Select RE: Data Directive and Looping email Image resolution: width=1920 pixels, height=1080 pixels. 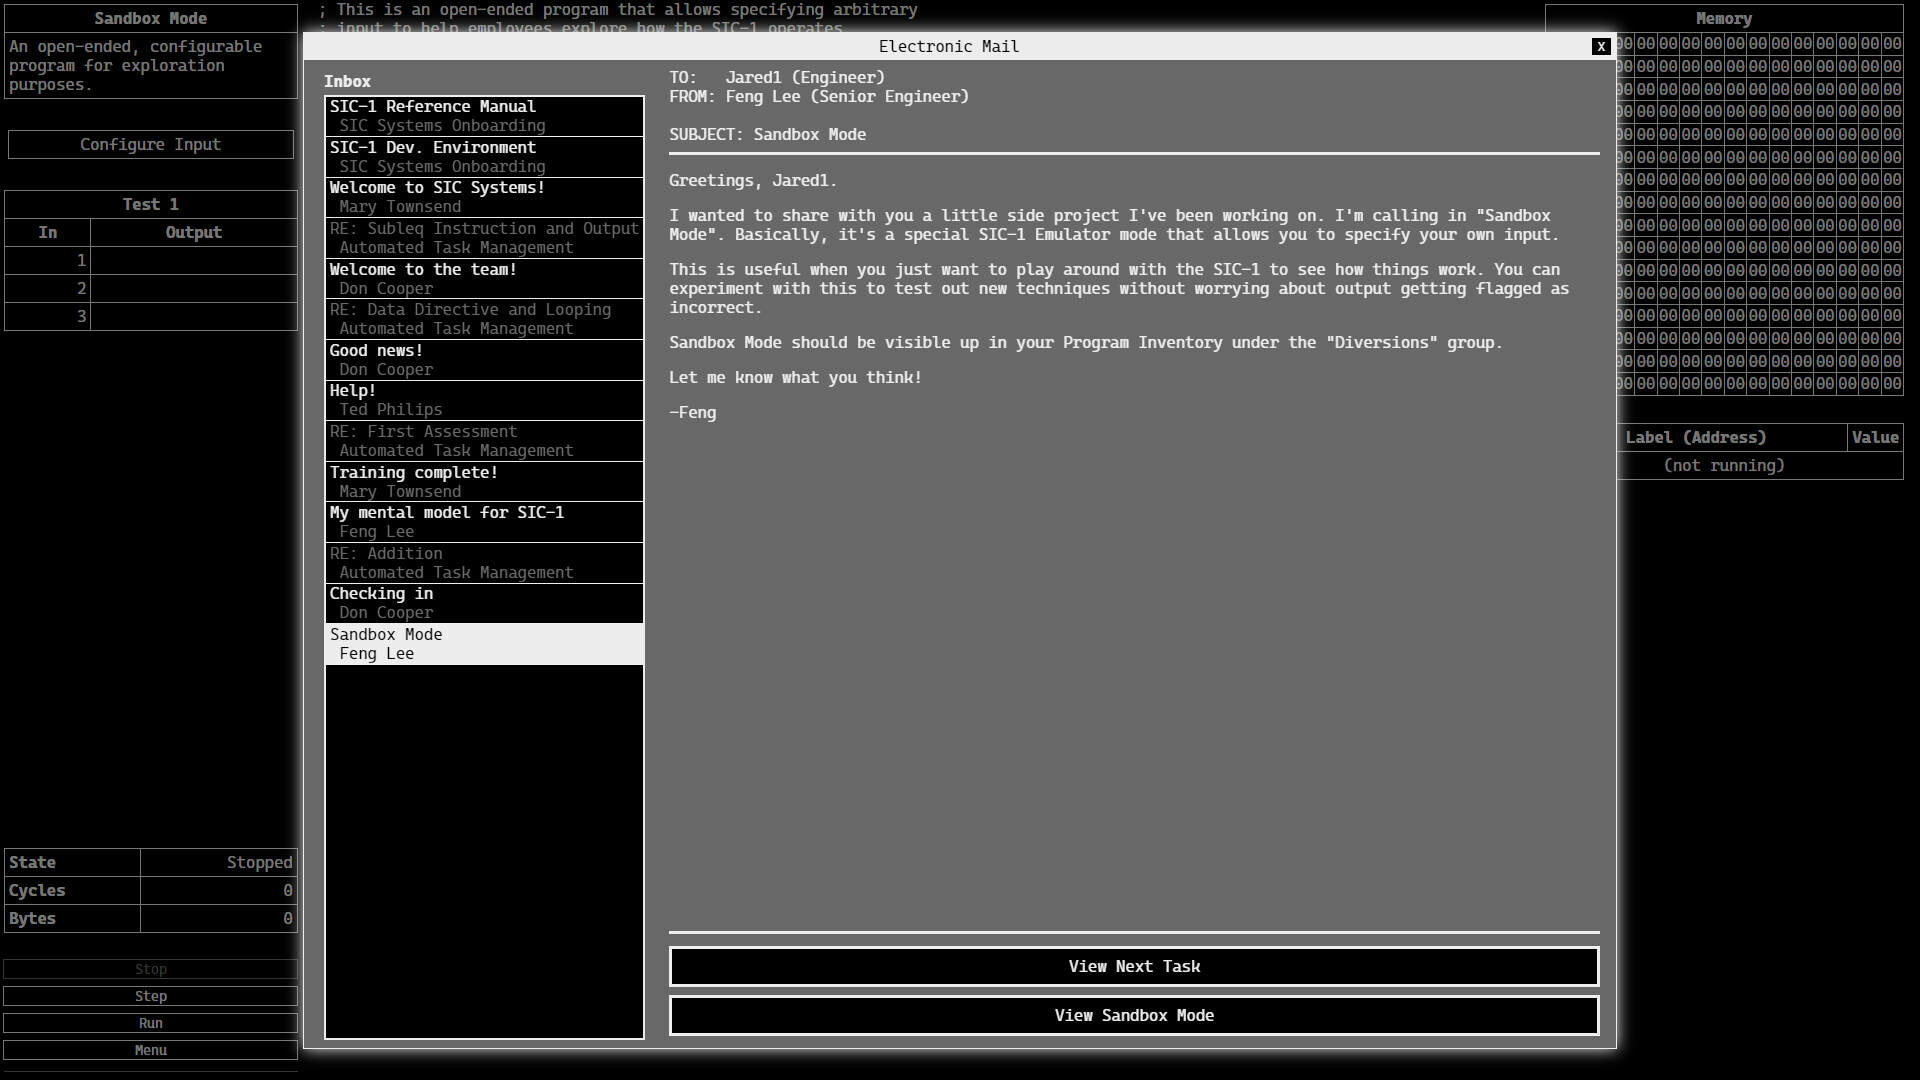coord(483,318)
